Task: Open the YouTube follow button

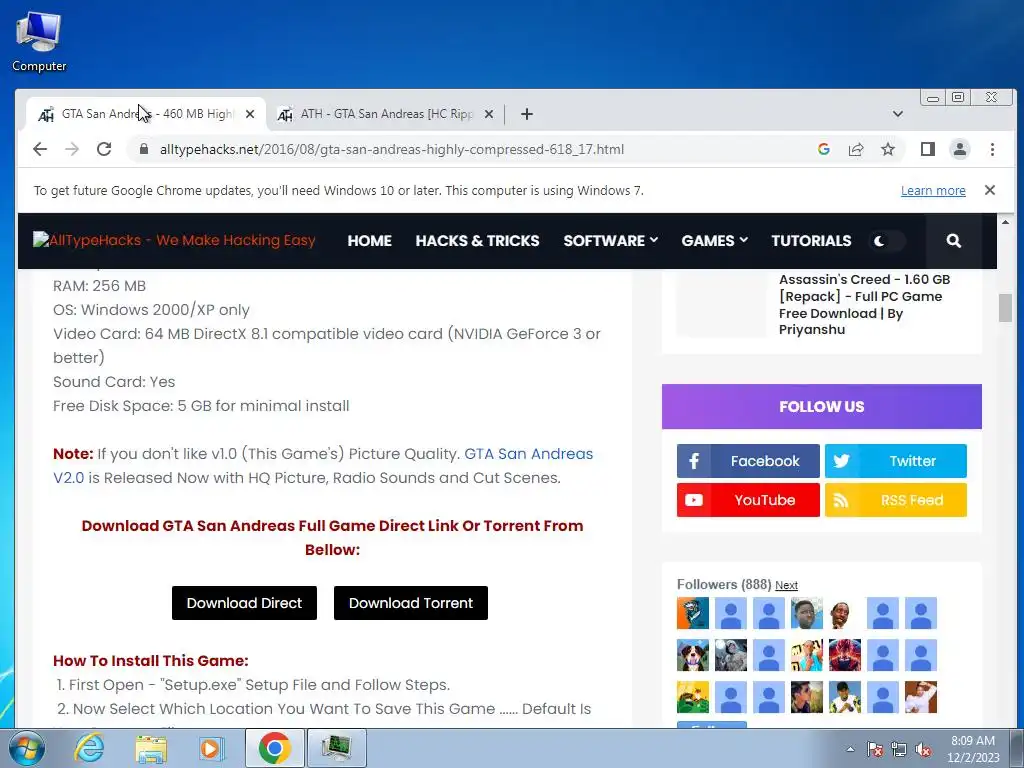Action: coord(748,500)
